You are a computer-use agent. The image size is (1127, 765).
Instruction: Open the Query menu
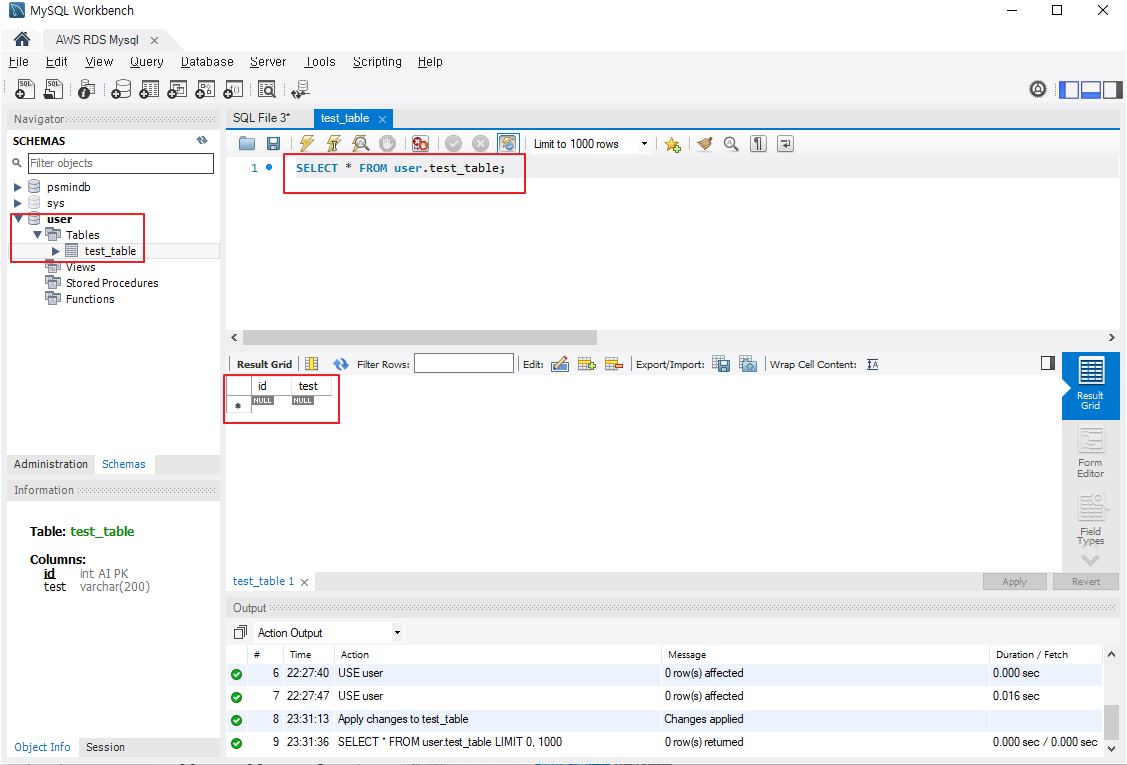click(147, 62)
